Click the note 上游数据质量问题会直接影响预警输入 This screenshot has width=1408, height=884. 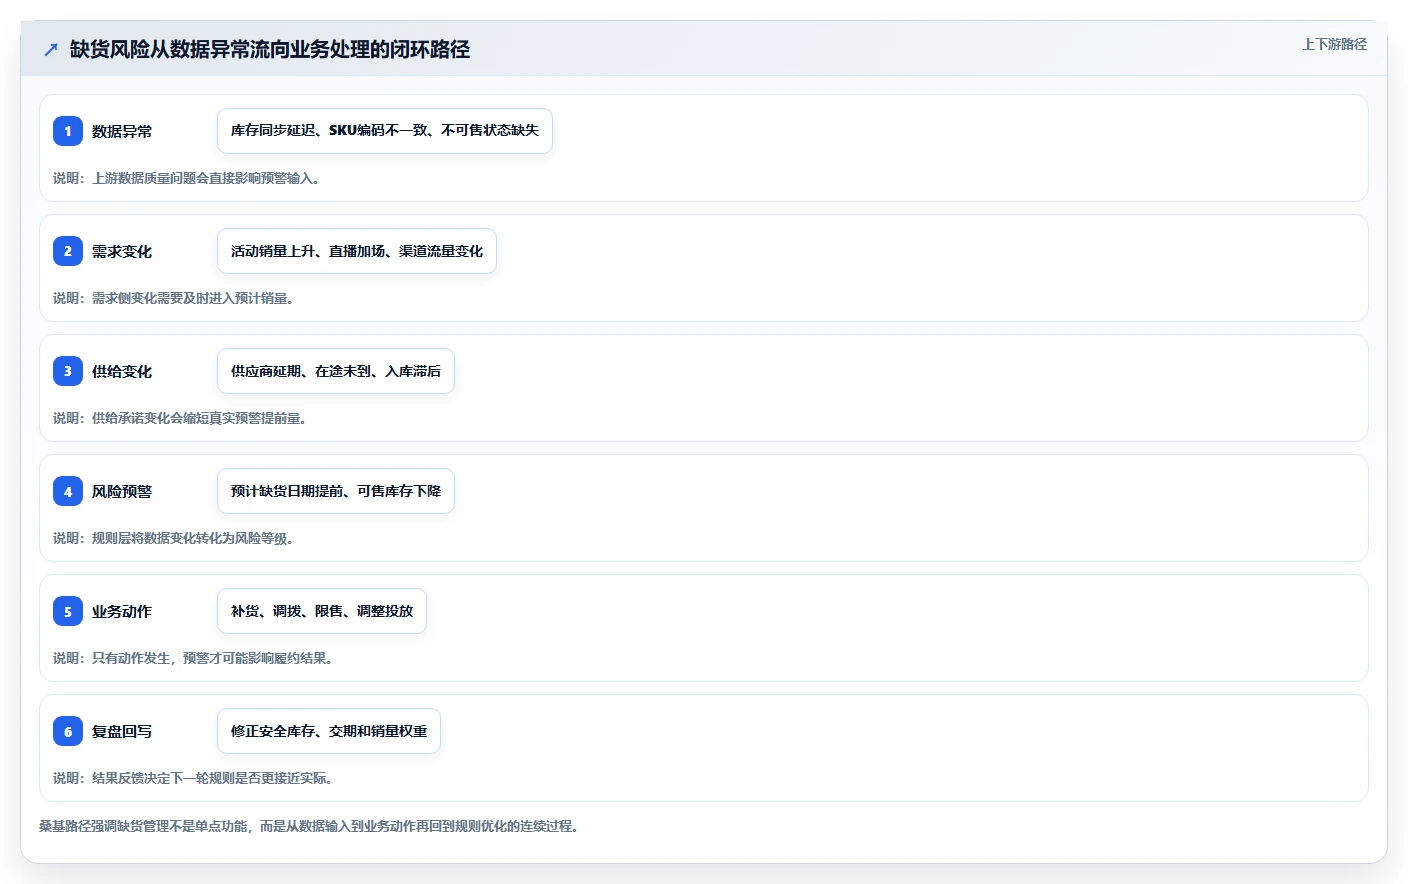[x=186, y=178]
